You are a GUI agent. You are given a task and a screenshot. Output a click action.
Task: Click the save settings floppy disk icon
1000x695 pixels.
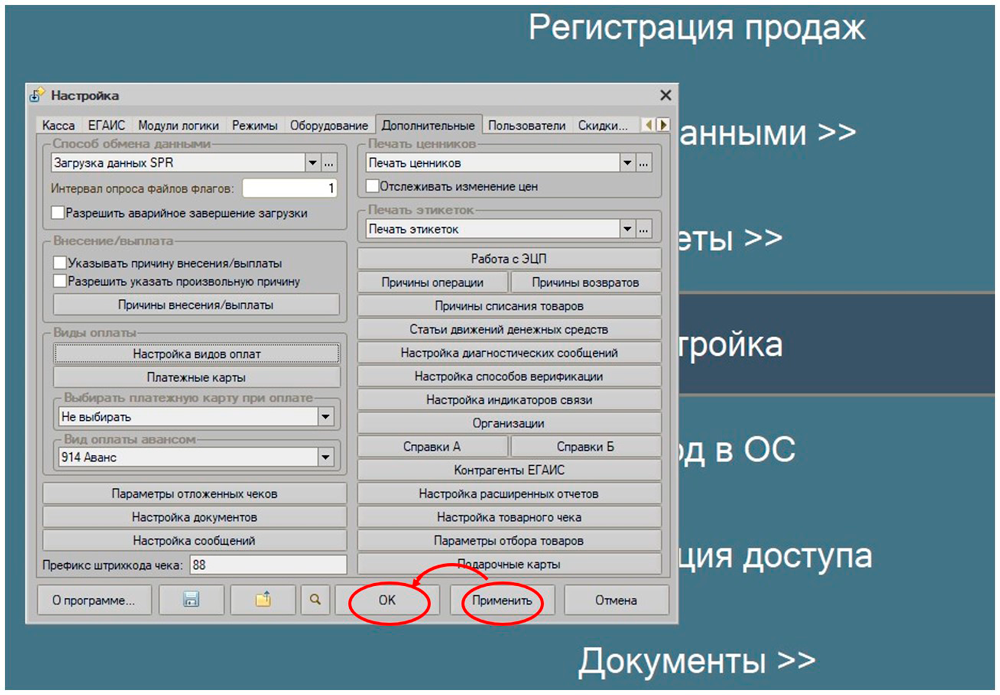pyautogui.click(x=190, y=600)
